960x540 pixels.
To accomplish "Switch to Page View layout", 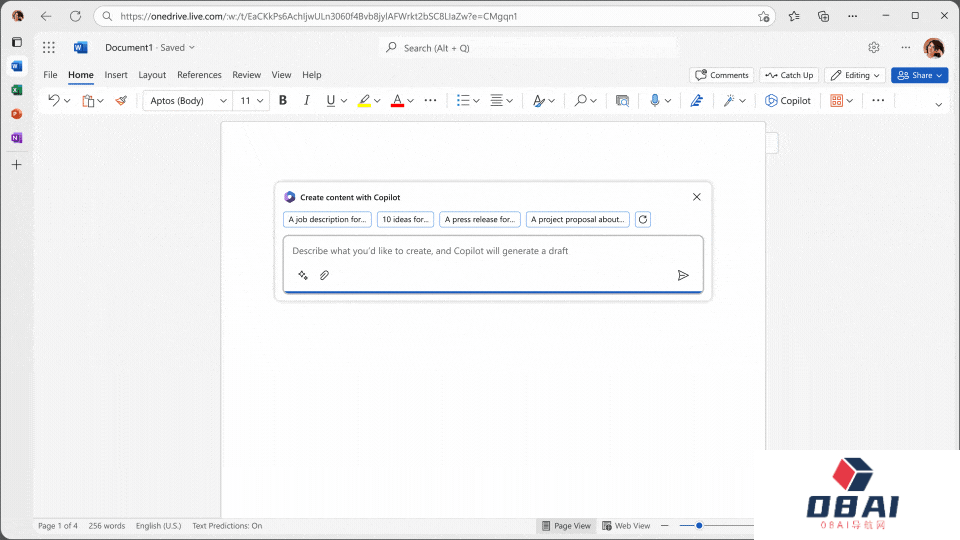I will click(x=566, y=526).
